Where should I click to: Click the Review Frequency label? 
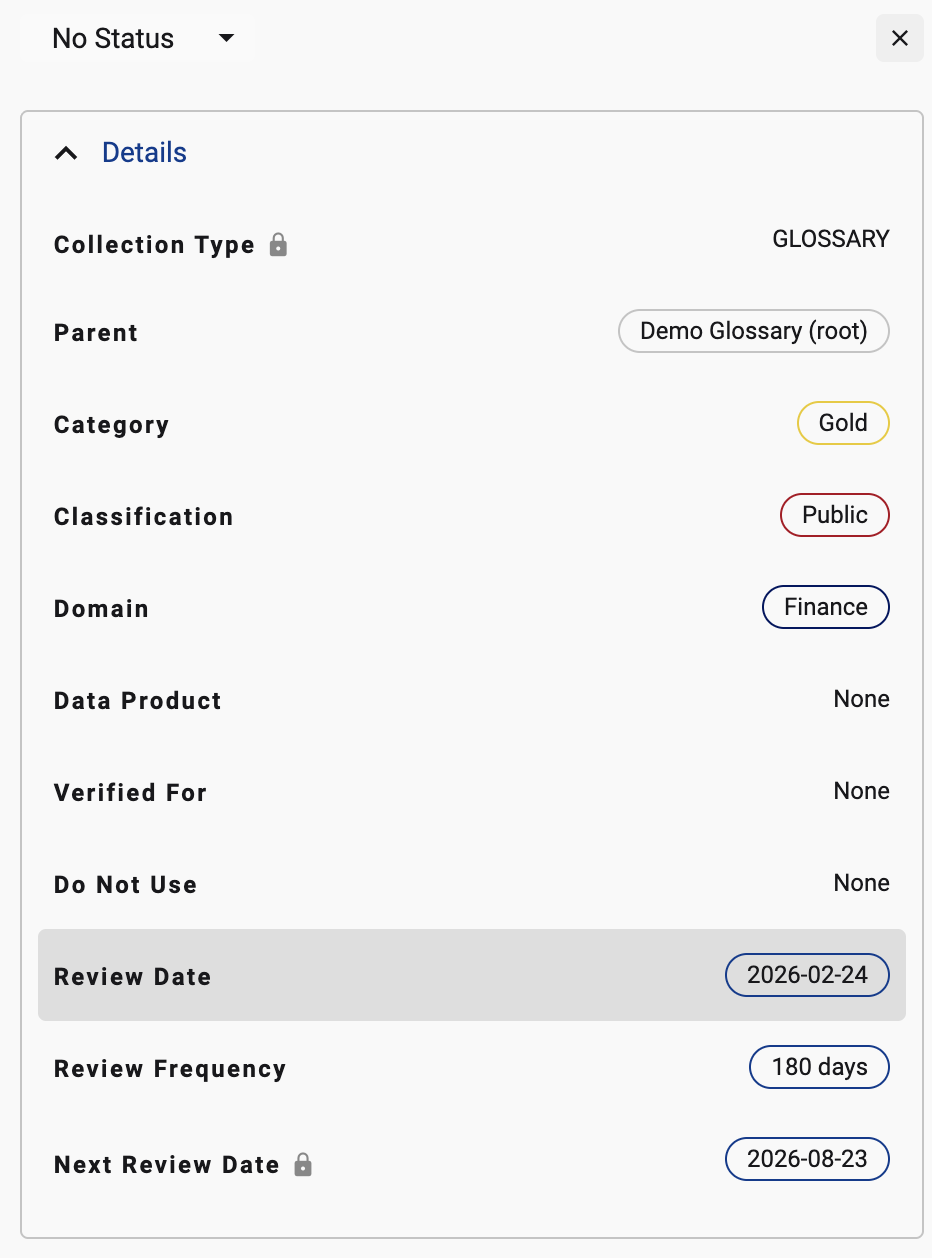coord(170,1069)
